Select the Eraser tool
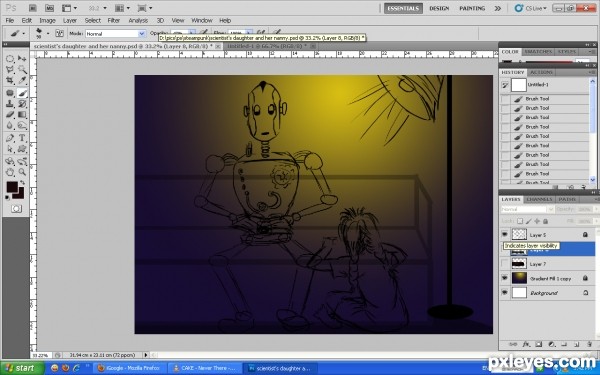Viewport: 600px width, 375px height. 10,114
